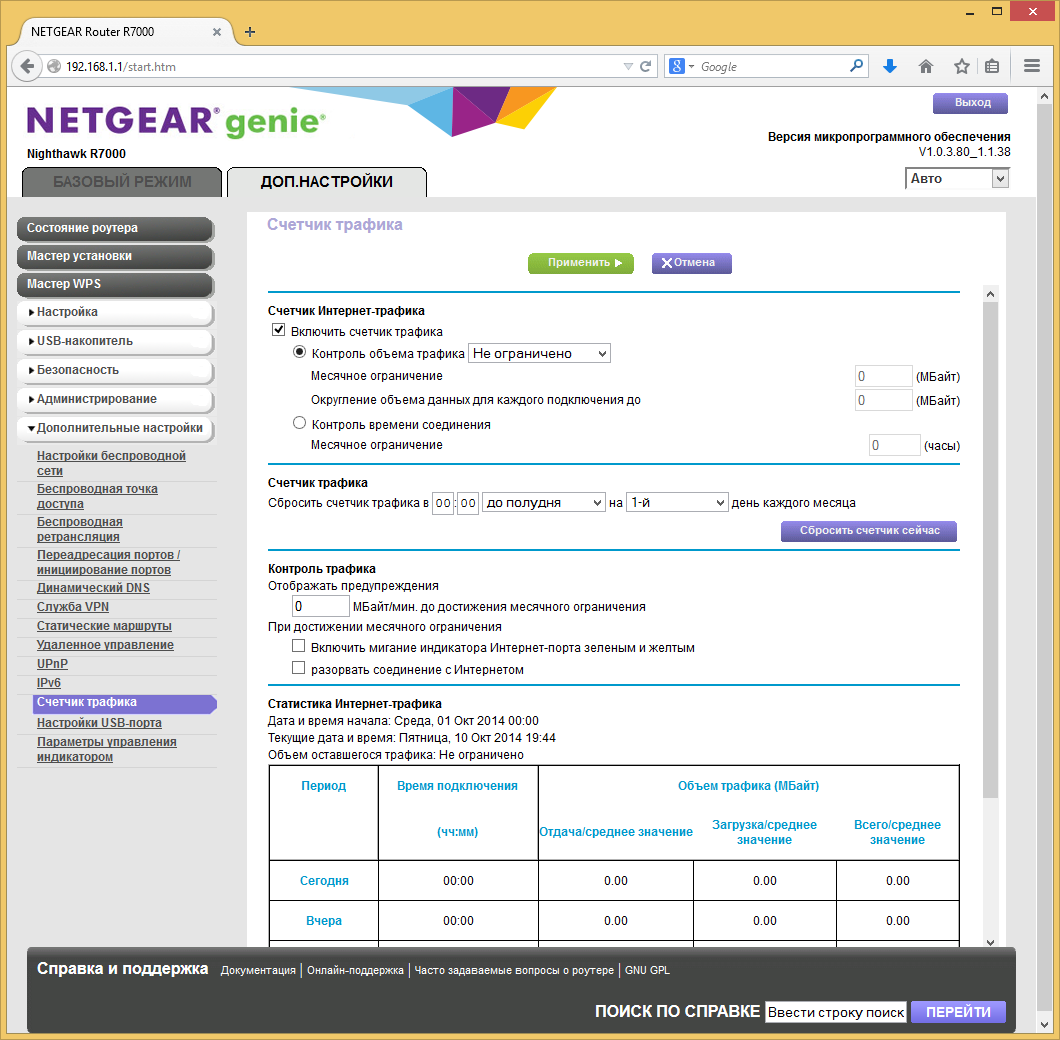The image size is (1060, 1040).
Task: Expand the 'USB-накопитель' sidebar section
Action: click(x=116, y=341)
